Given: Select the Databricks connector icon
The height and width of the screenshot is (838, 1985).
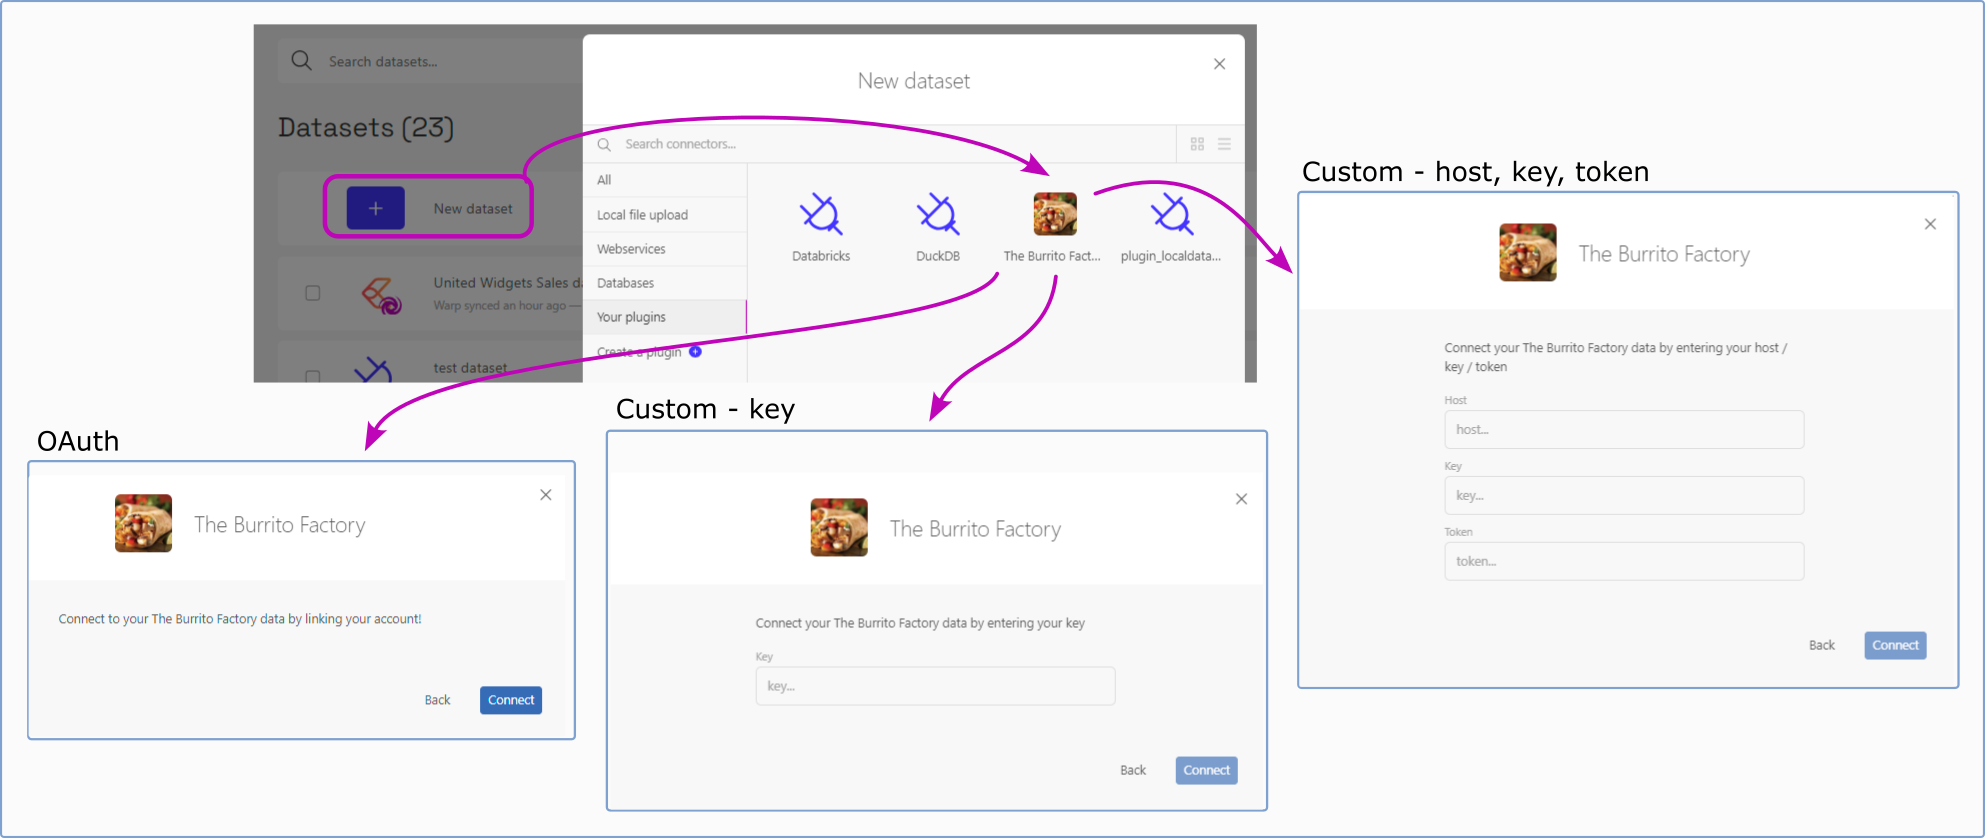Looking at the screenshot, I should pyautogui.click(x=820, y=214).
